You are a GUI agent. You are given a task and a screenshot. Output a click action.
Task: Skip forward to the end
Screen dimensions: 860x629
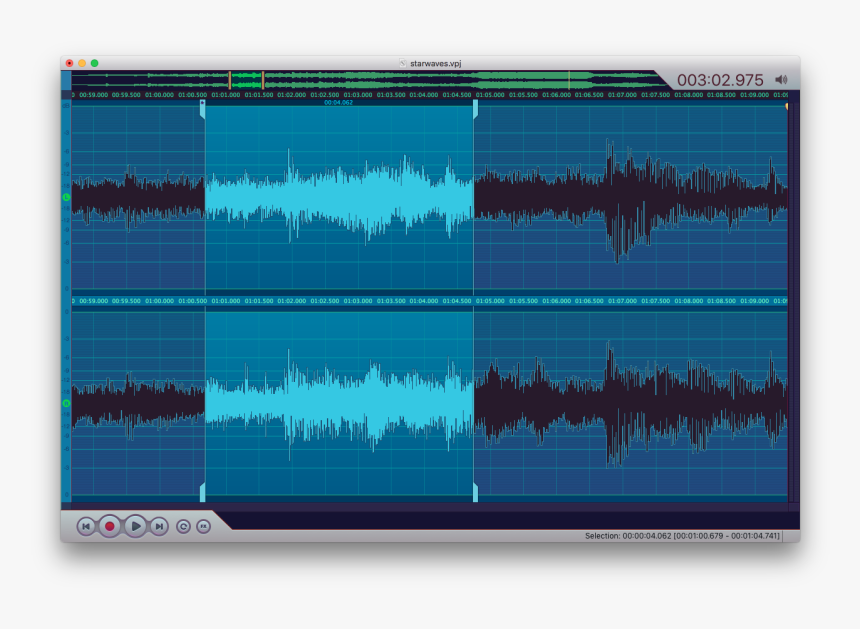pyautogui.click(x=159, y=526)
